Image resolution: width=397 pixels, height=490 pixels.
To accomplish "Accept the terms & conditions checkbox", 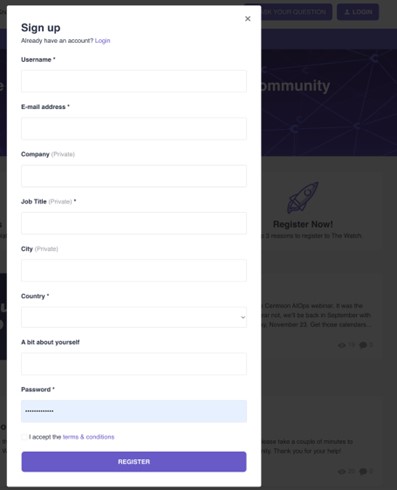I will click(24, 437).
